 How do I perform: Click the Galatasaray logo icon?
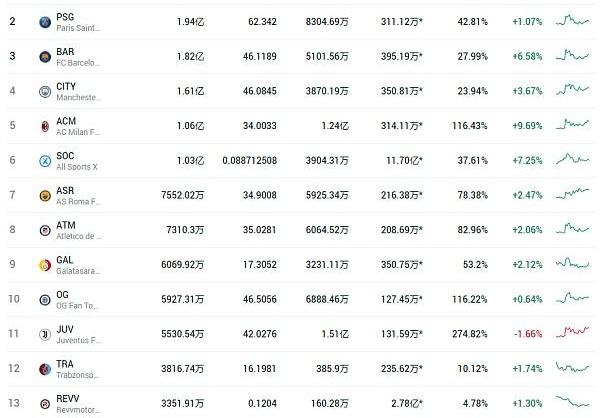coord(45,265)
